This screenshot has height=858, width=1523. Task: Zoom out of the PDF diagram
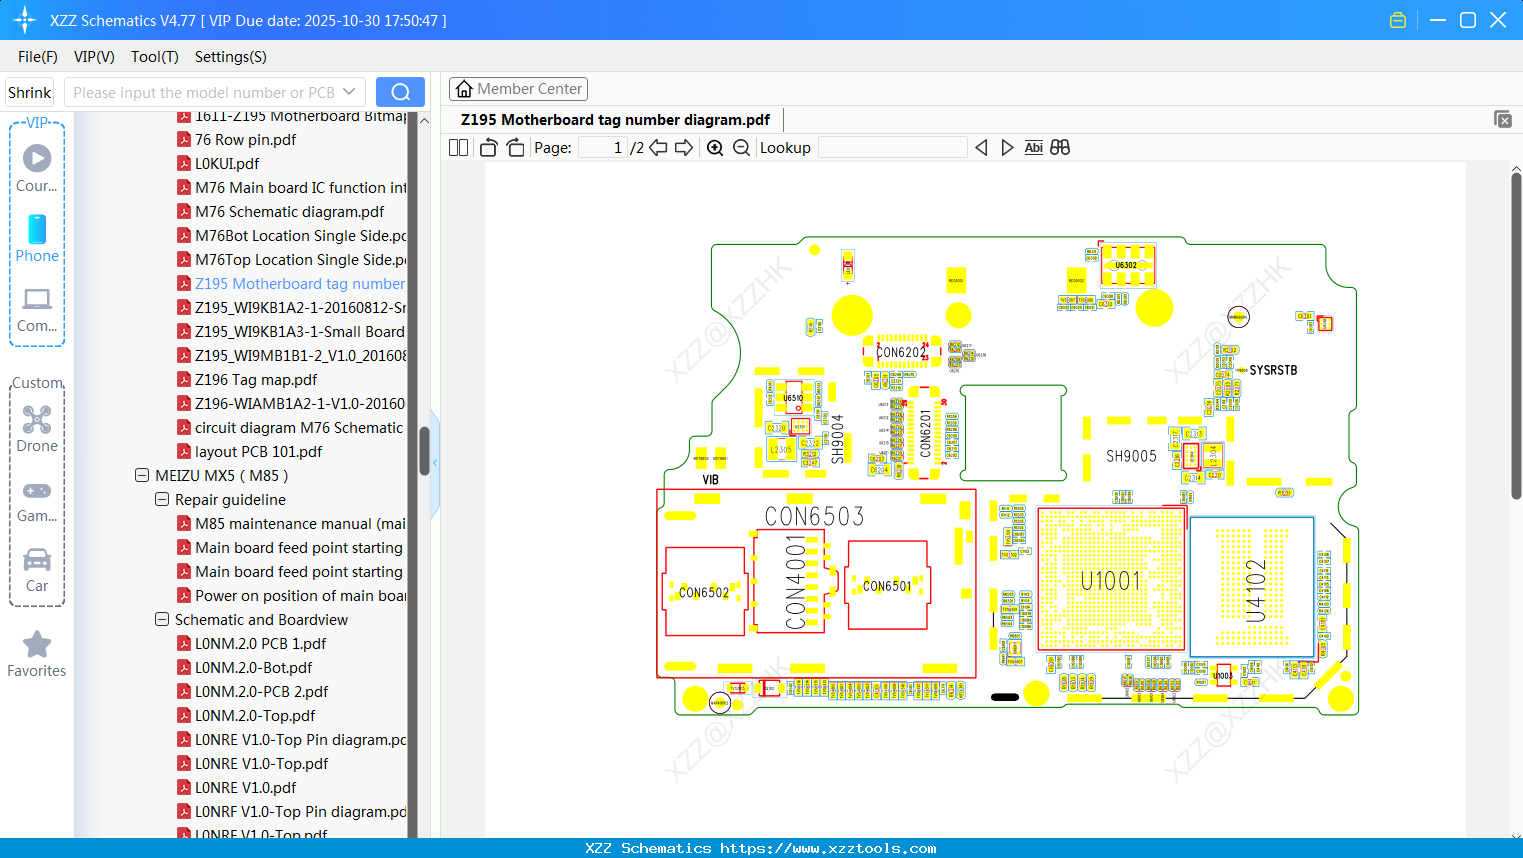point(741,147)
